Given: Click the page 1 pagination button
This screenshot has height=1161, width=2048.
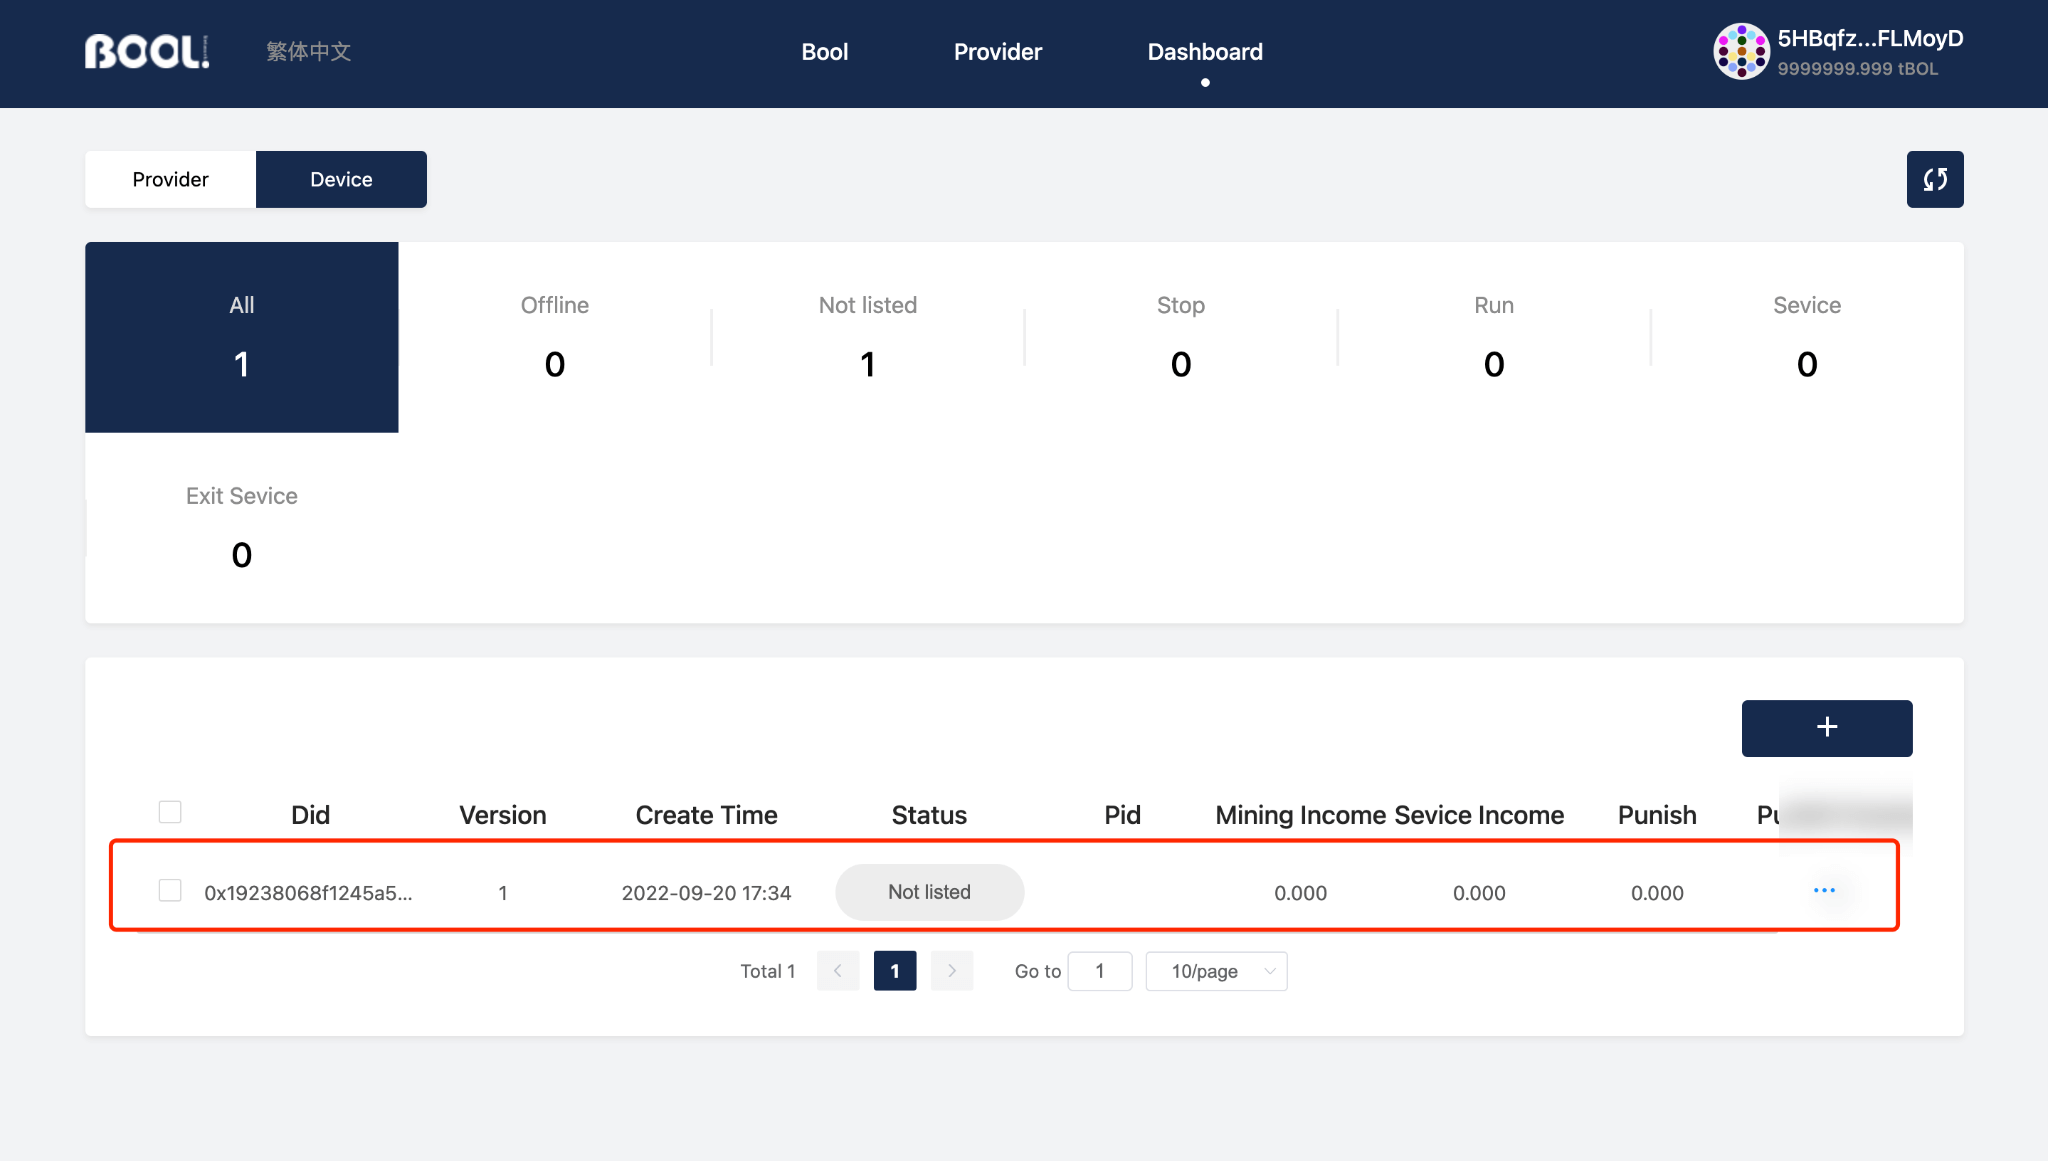Looking at the screenshot, I should tap(895, 970).
